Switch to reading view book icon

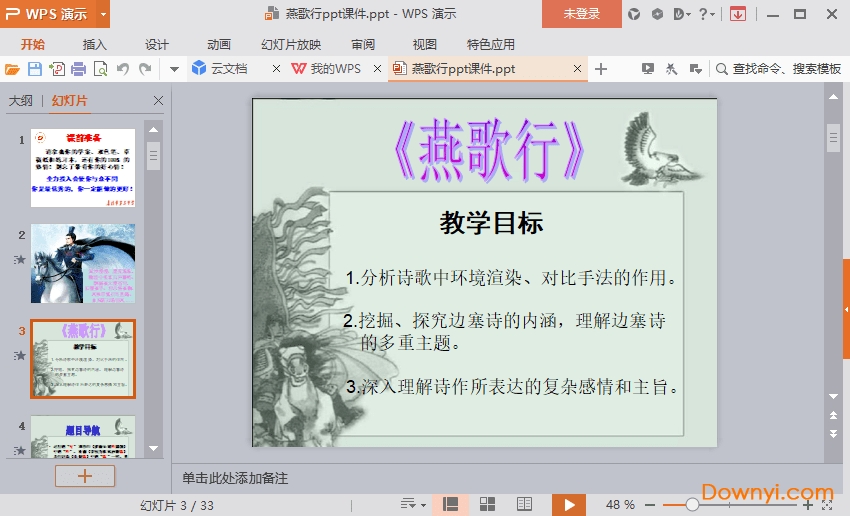[x=524, y=505]
